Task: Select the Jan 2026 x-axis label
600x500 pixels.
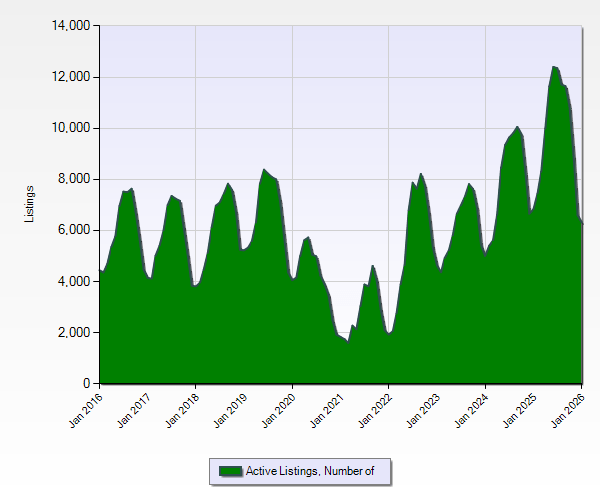Action: 567,410
